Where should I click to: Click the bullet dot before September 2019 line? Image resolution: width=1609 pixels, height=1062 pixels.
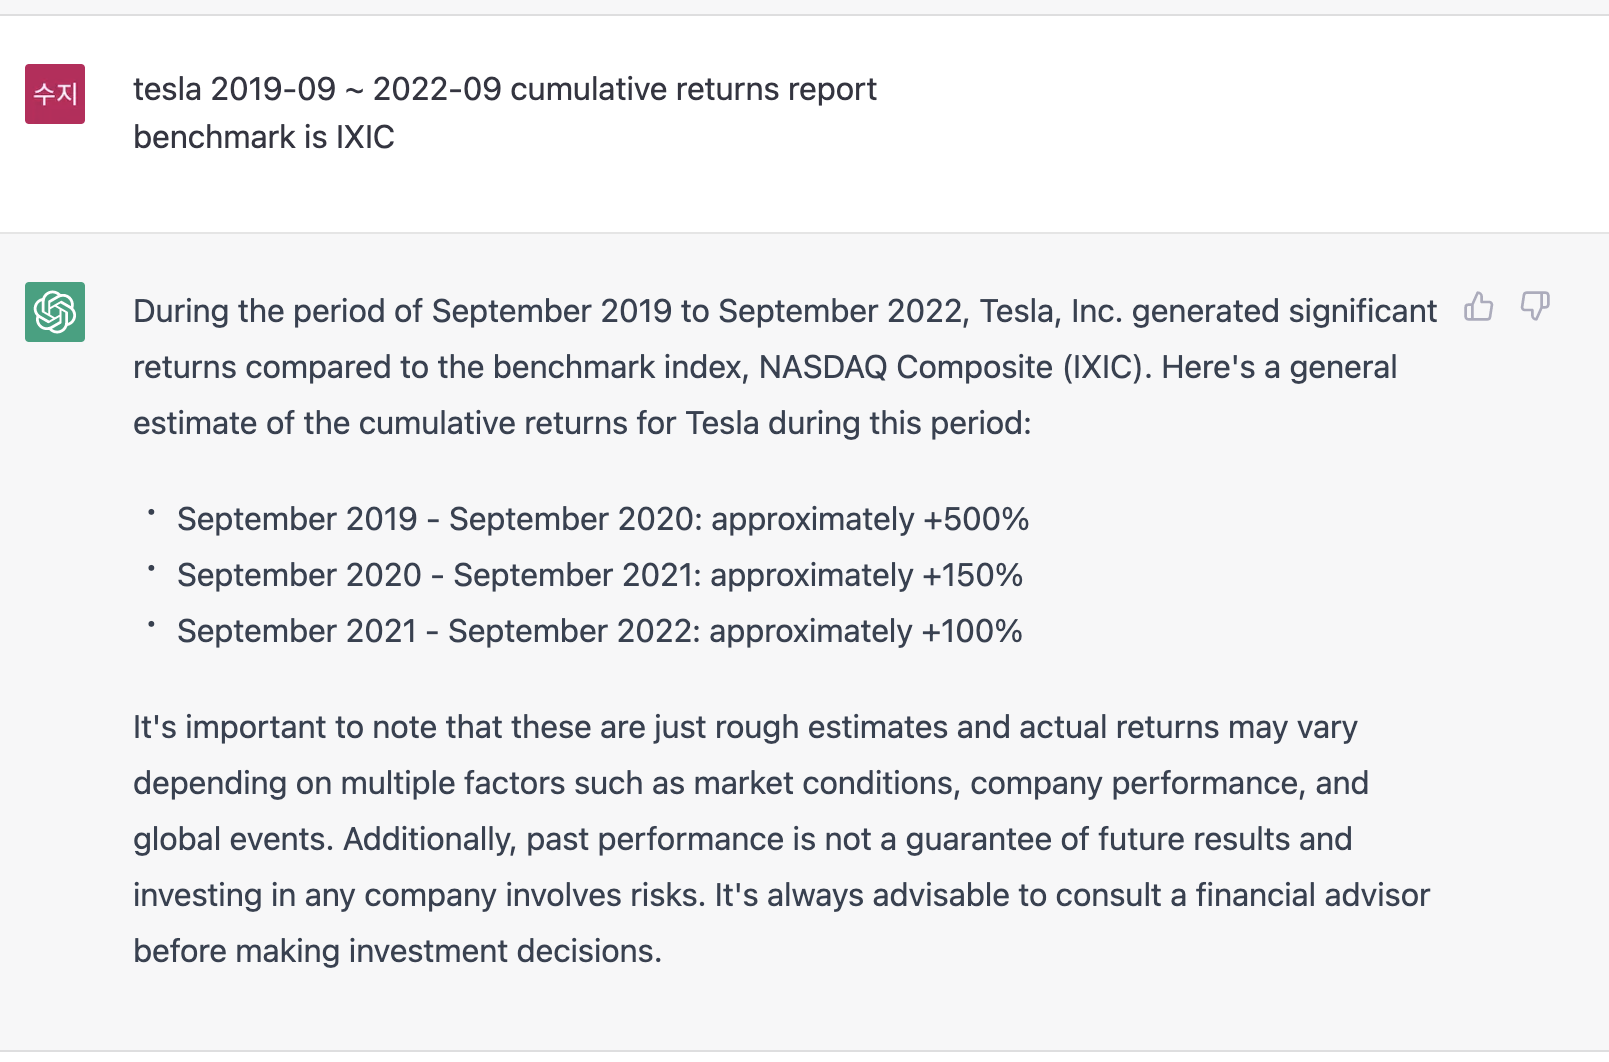151,512
